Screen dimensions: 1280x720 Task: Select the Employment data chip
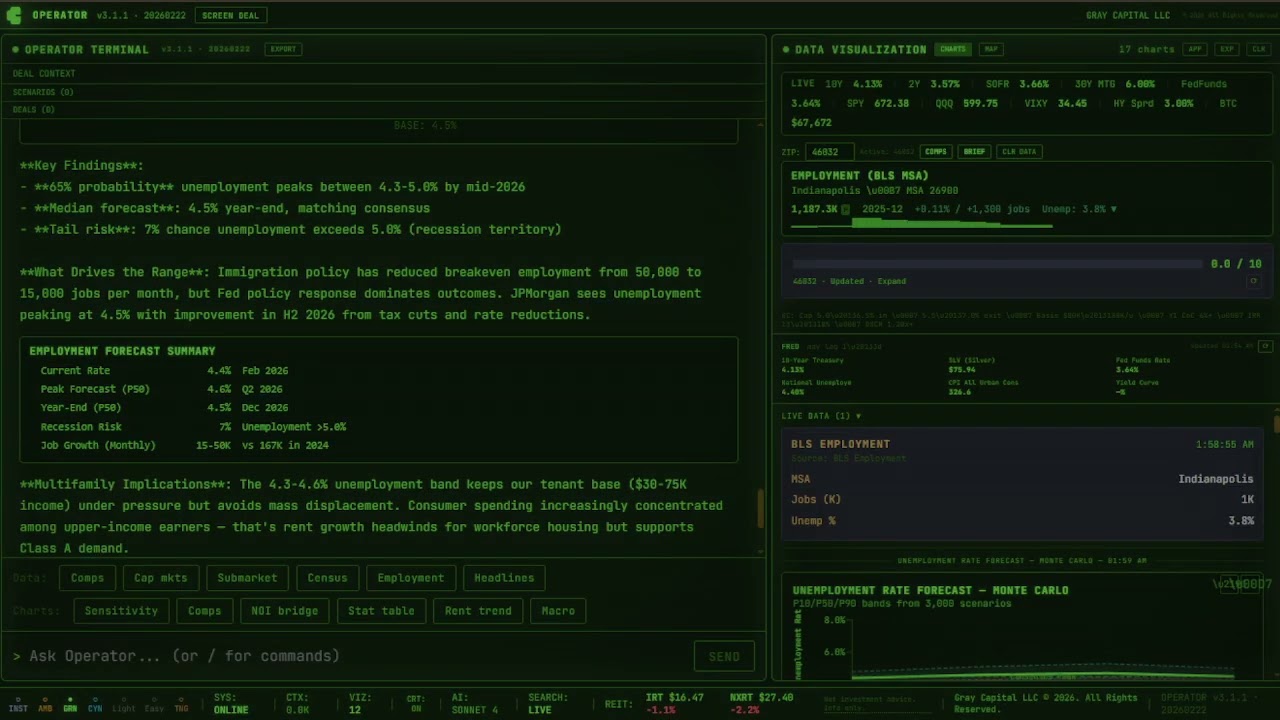coord(411,578)
